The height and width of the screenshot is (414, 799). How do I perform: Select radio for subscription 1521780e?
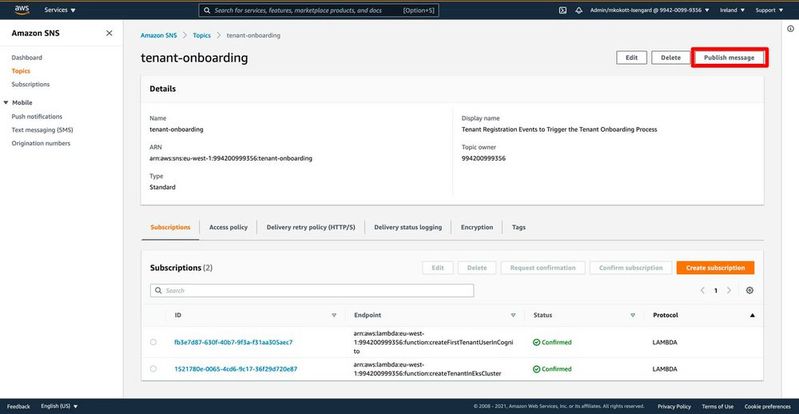(x=153, y=369)
